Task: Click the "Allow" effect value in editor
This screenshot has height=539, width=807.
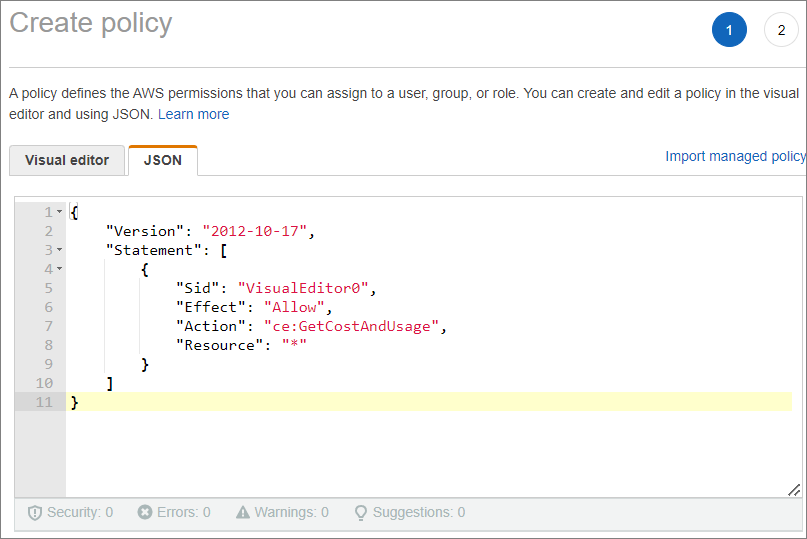Action: coord(294,307)
